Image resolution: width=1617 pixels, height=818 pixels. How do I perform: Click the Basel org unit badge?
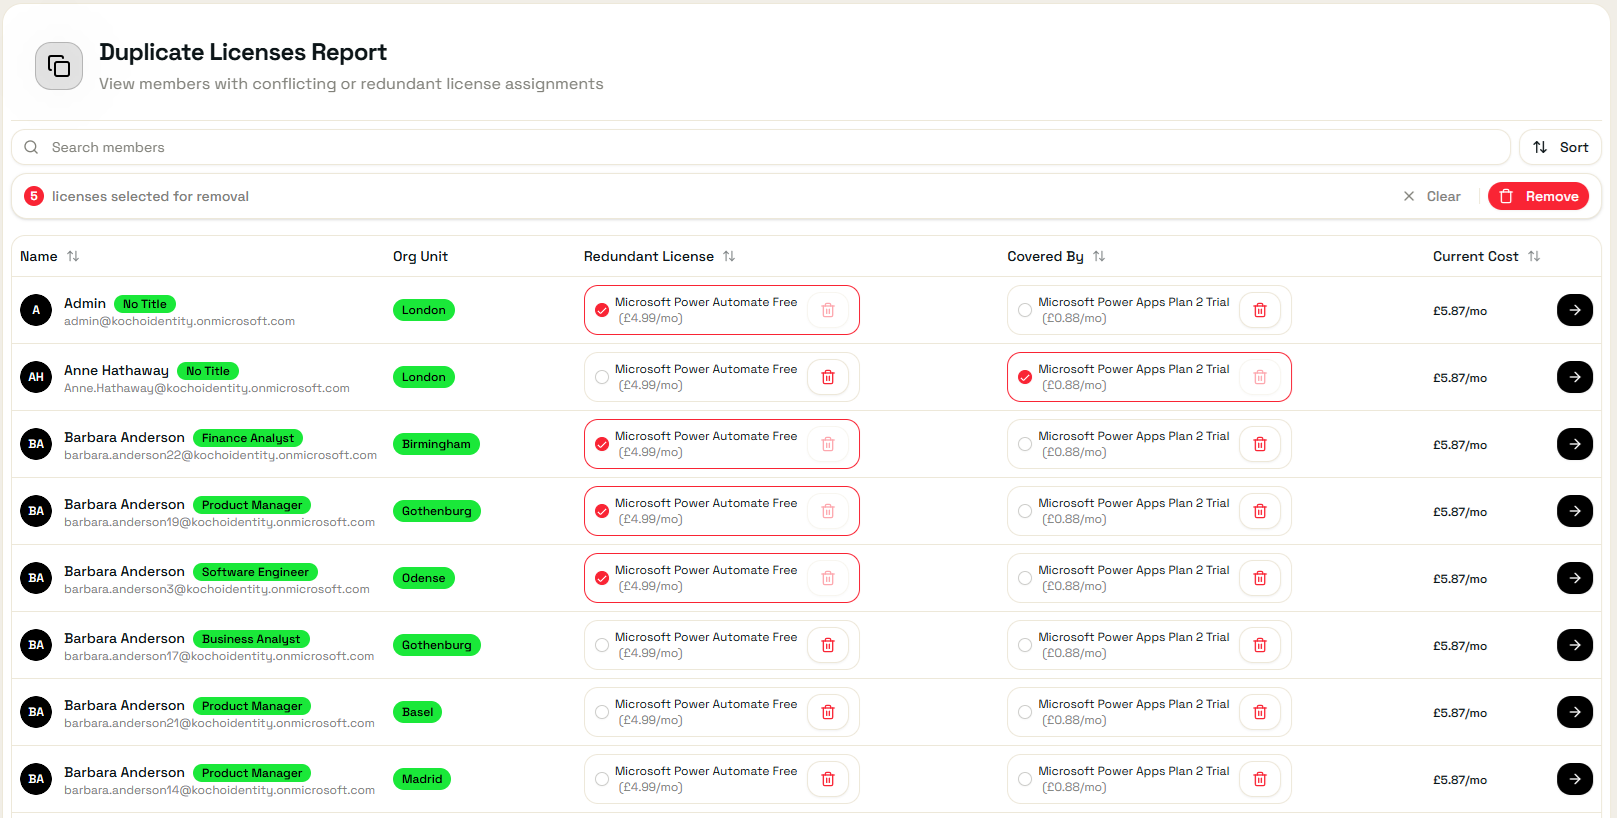[418, 712]
